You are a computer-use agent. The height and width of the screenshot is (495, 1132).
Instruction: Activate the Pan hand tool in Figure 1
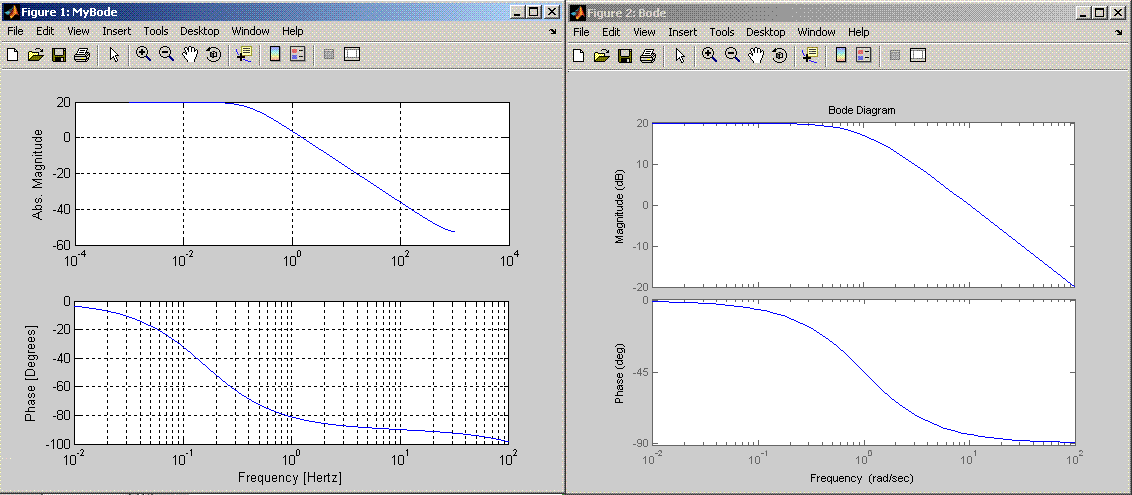(x=190, y=55)
